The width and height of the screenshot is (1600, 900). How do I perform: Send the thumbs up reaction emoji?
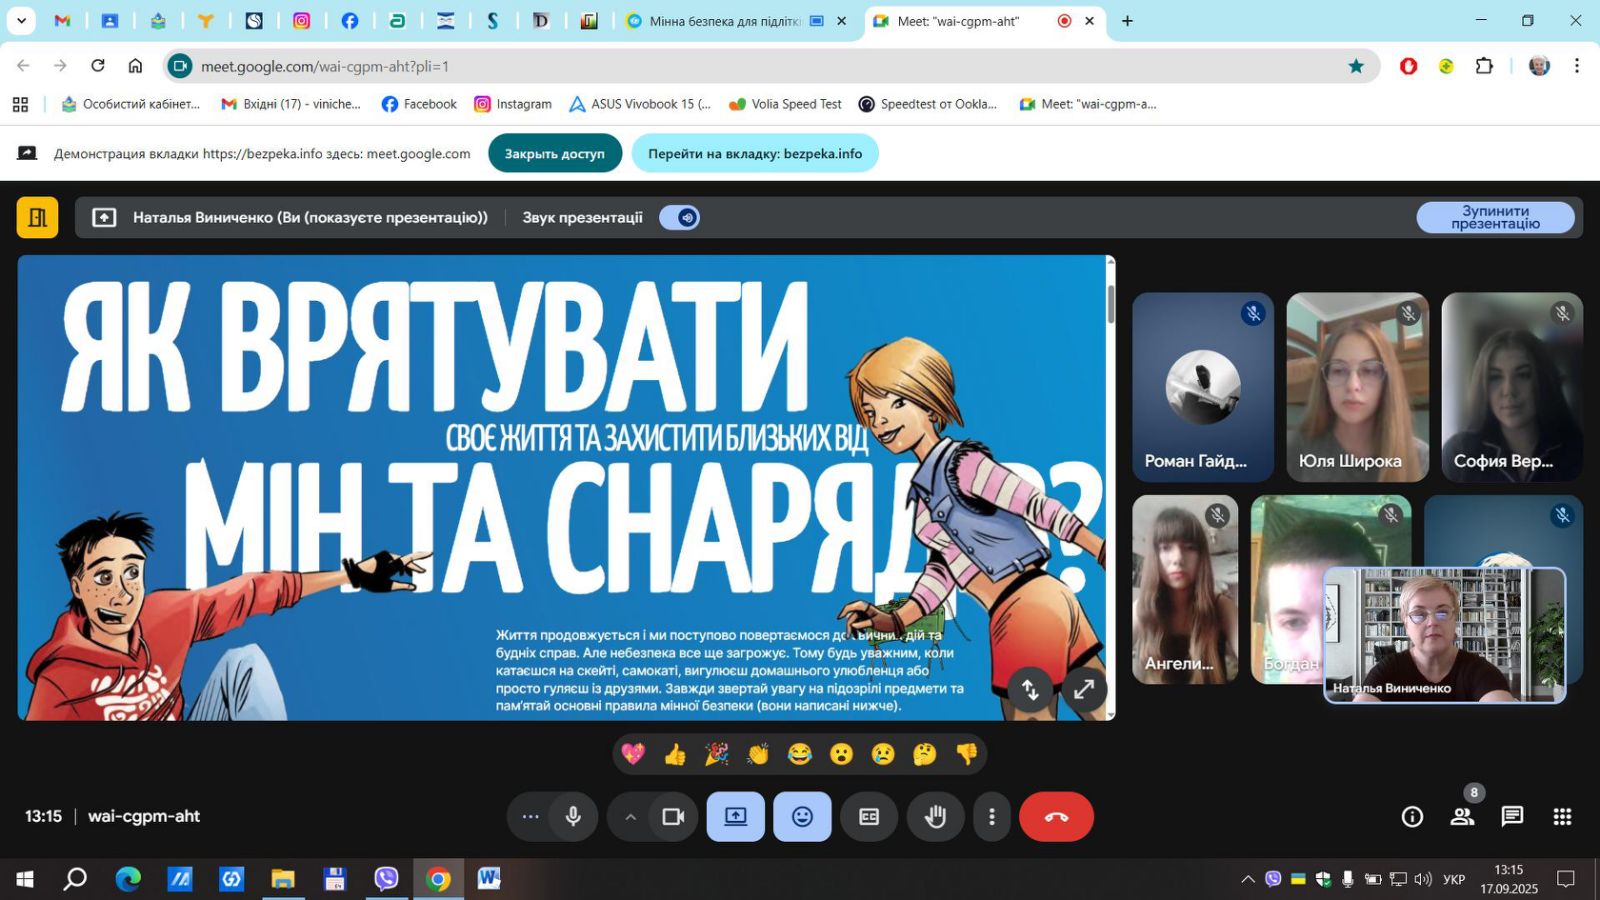[675, 754]
